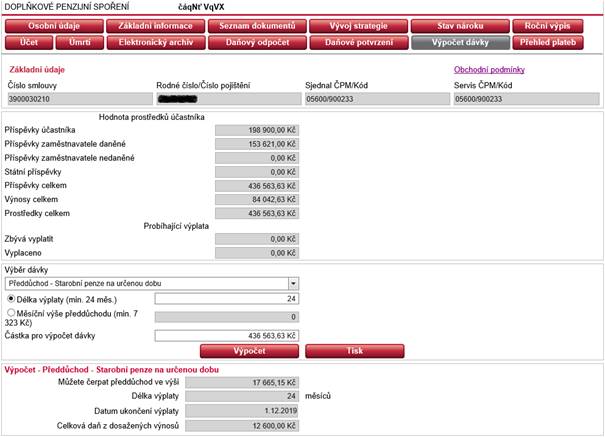The height and width of the screenshot is (437, 605).
Task: Open Elektronický archiv tab
Action: coord(155,43)
